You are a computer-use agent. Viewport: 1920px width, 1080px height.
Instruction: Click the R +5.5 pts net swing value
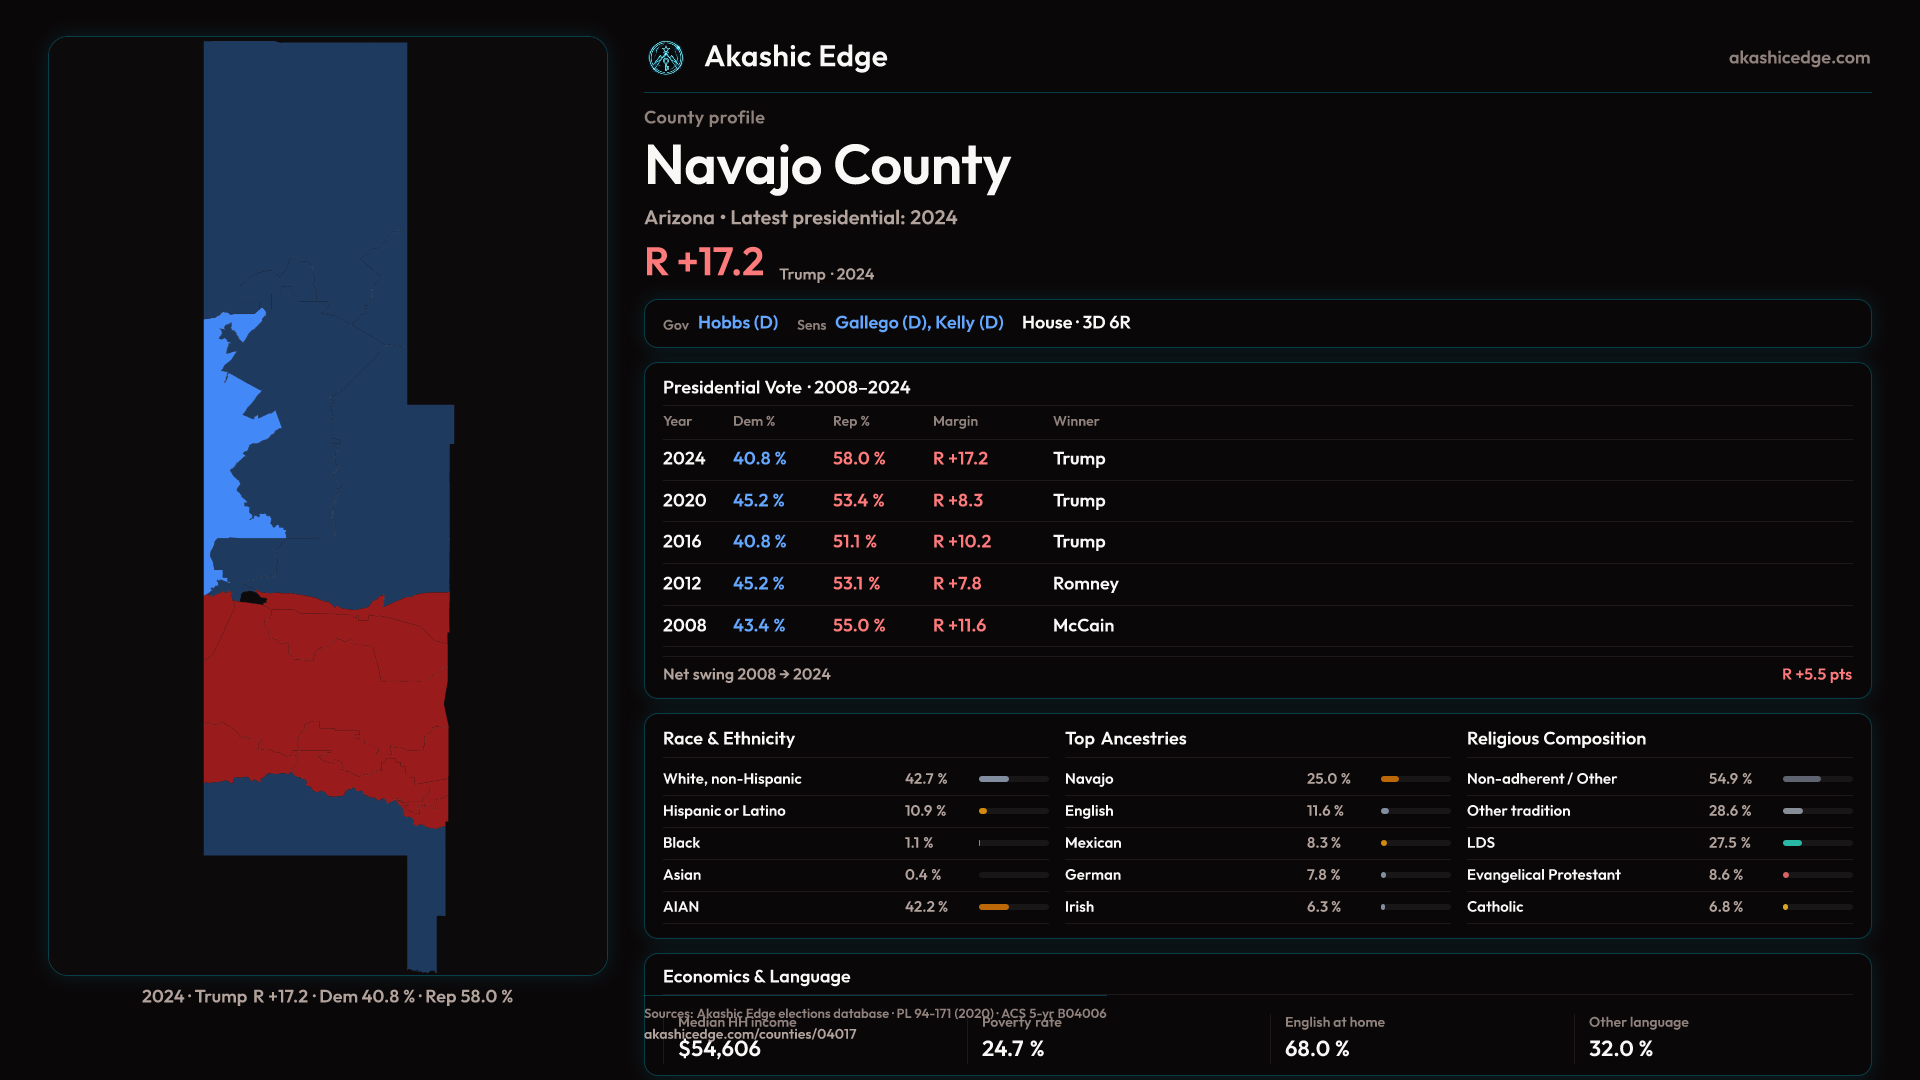coord(1815,675)
